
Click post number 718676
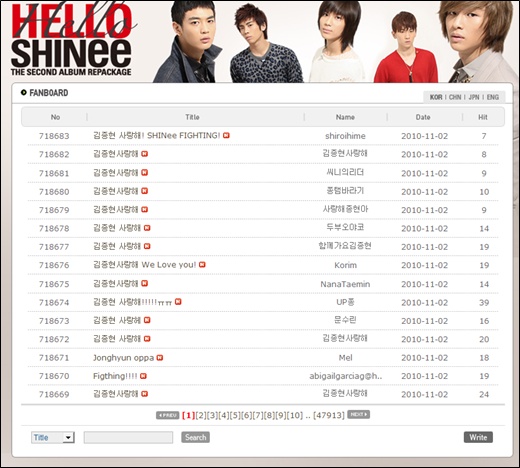(x=54, y=265)
